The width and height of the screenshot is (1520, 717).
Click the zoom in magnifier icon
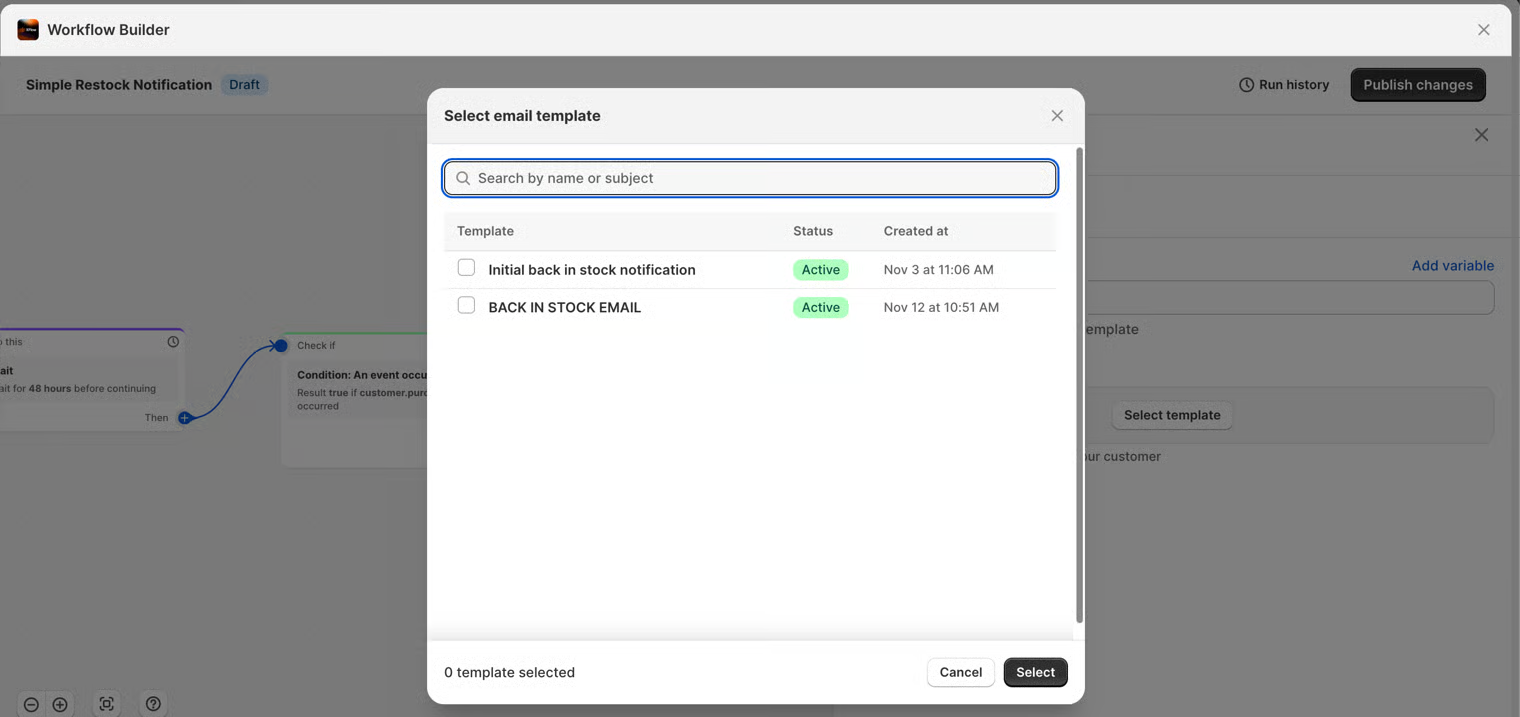[x=60, y=705]
